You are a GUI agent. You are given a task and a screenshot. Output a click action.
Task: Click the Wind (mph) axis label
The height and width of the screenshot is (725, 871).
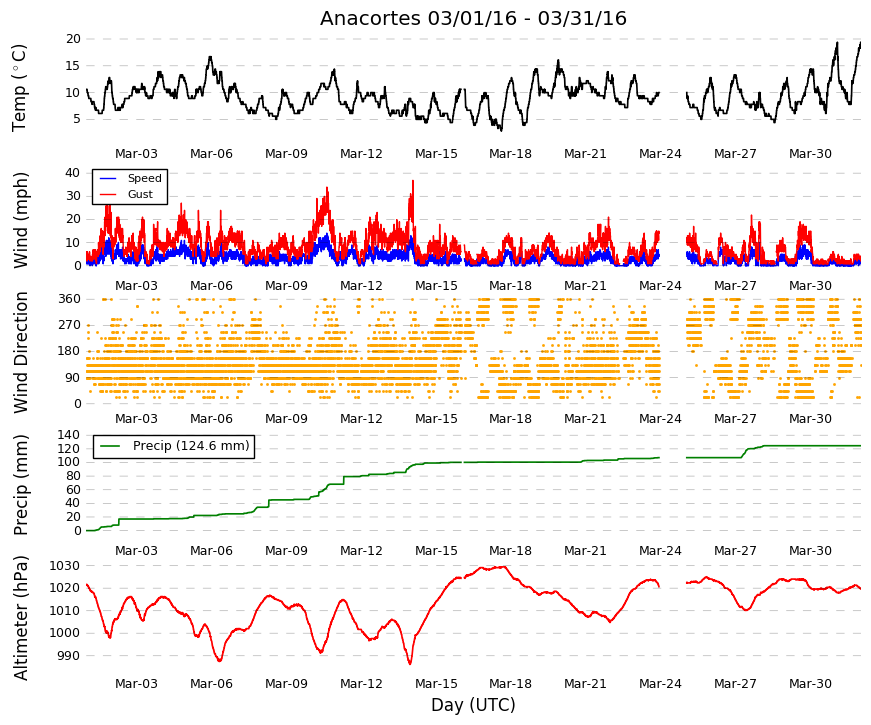pyautogui.click(x=20, y=220)
